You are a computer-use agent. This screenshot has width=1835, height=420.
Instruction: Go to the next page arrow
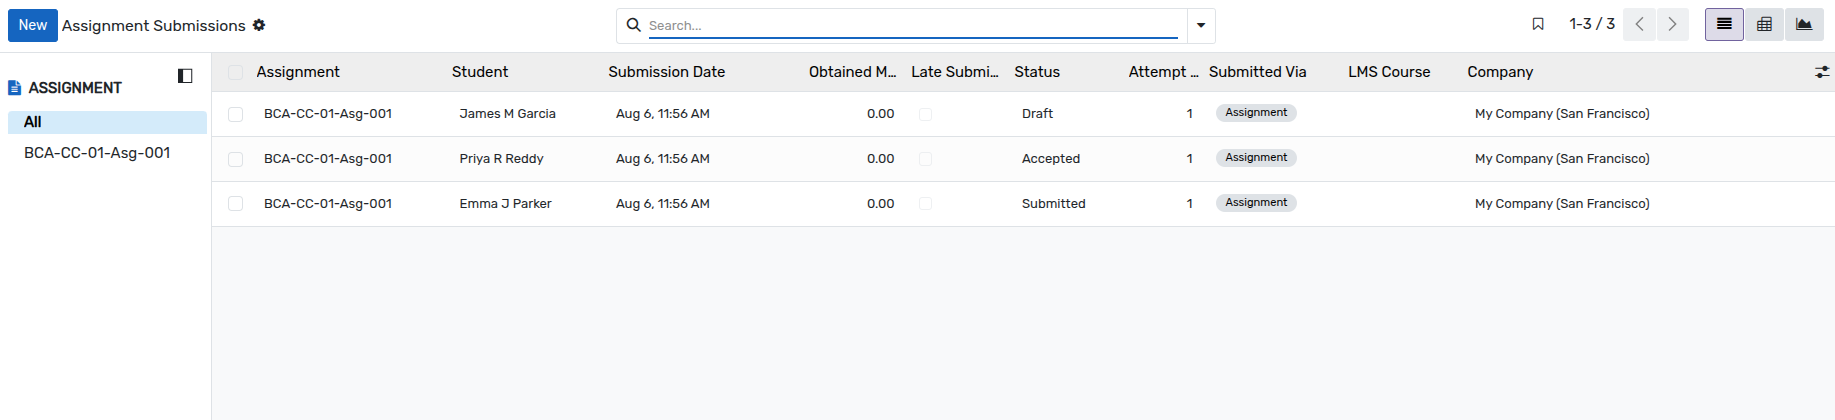point(1672,24)
